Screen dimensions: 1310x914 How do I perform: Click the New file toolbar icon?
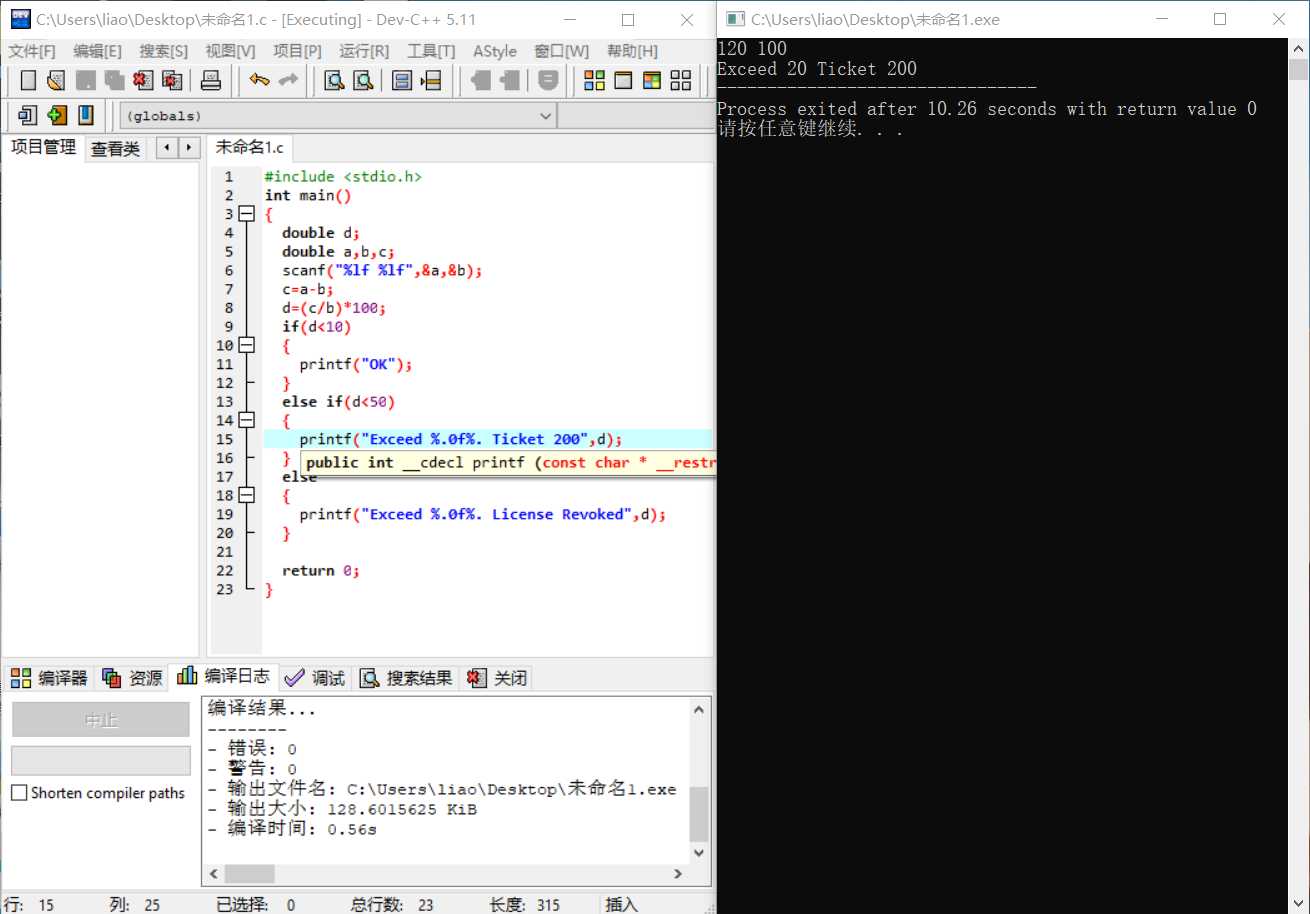click(x=28, y=80)
